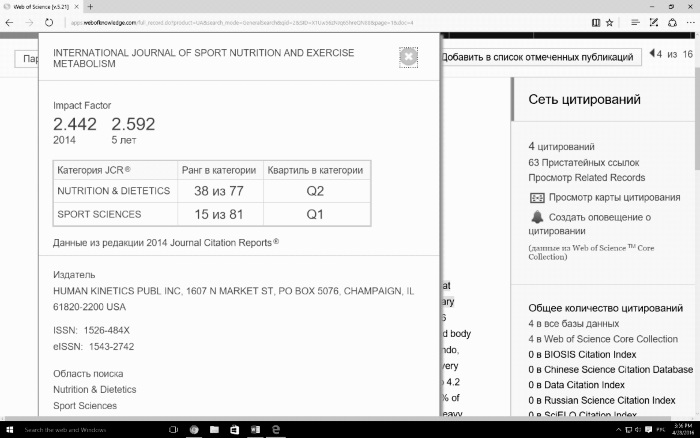Click 'Sport Sciences' under Область поиска

click(85, 405)
